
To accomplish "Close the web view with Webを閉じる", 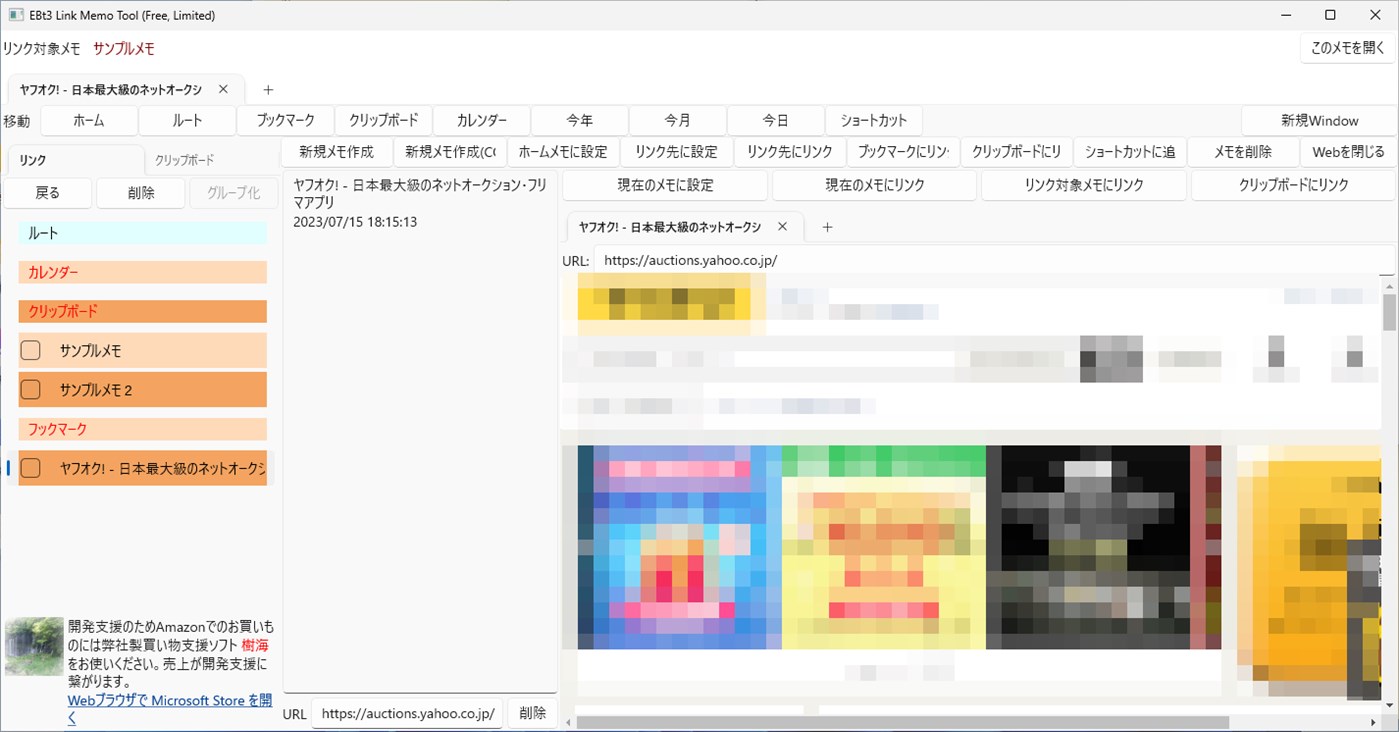I will (x=1346, y=152).
